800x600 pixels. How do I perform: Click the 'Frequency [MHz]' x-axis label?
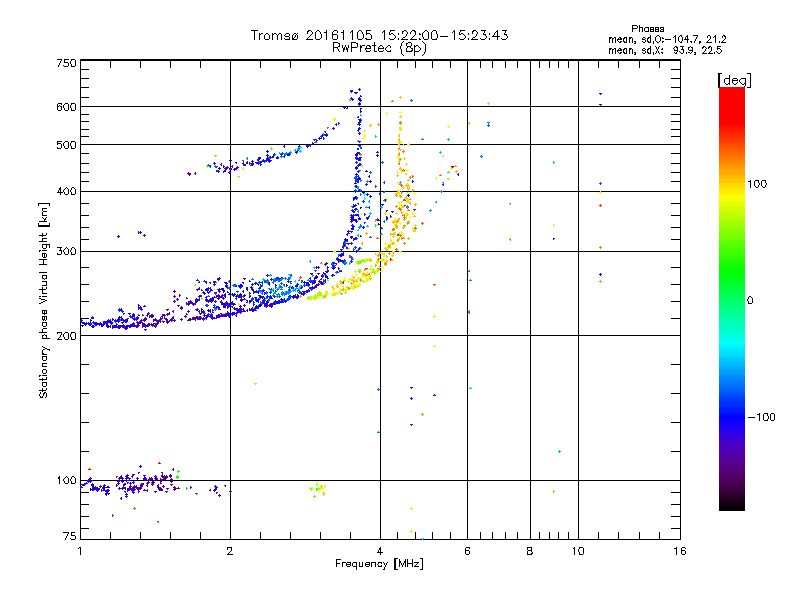(x=379, y=564)
